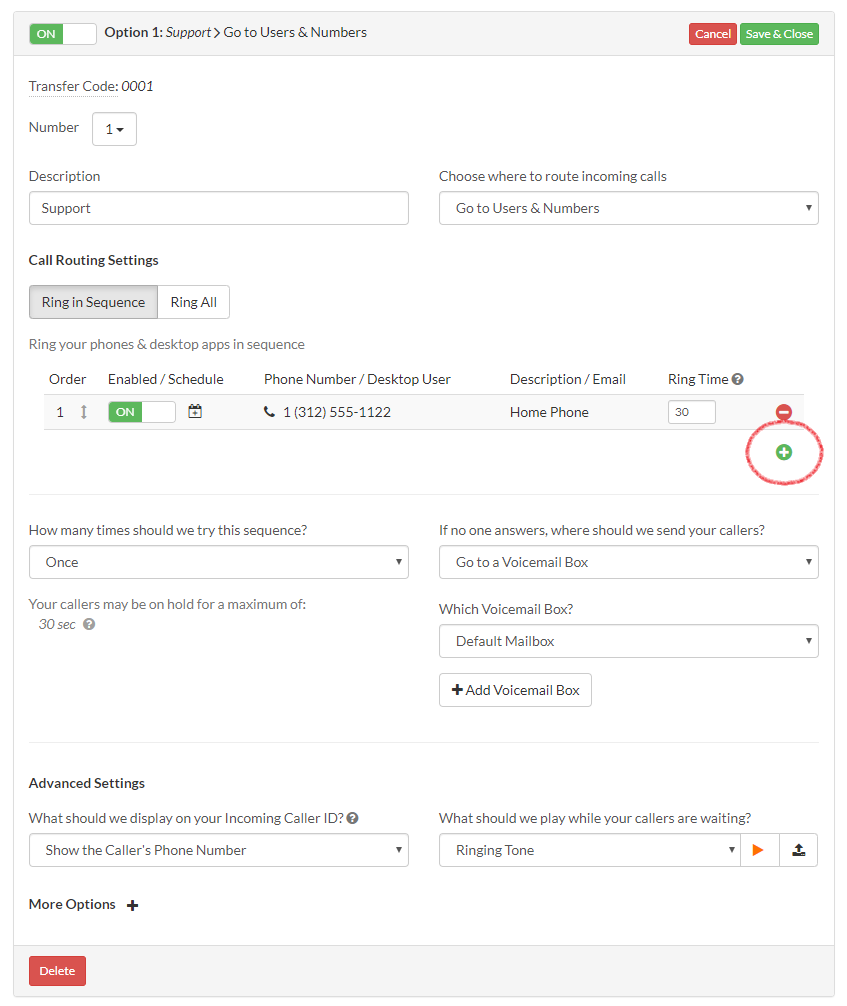Viewport: 847px width, 1006px height.
Task: Expand More Options with the plus sign
Action: pos(132,905)
